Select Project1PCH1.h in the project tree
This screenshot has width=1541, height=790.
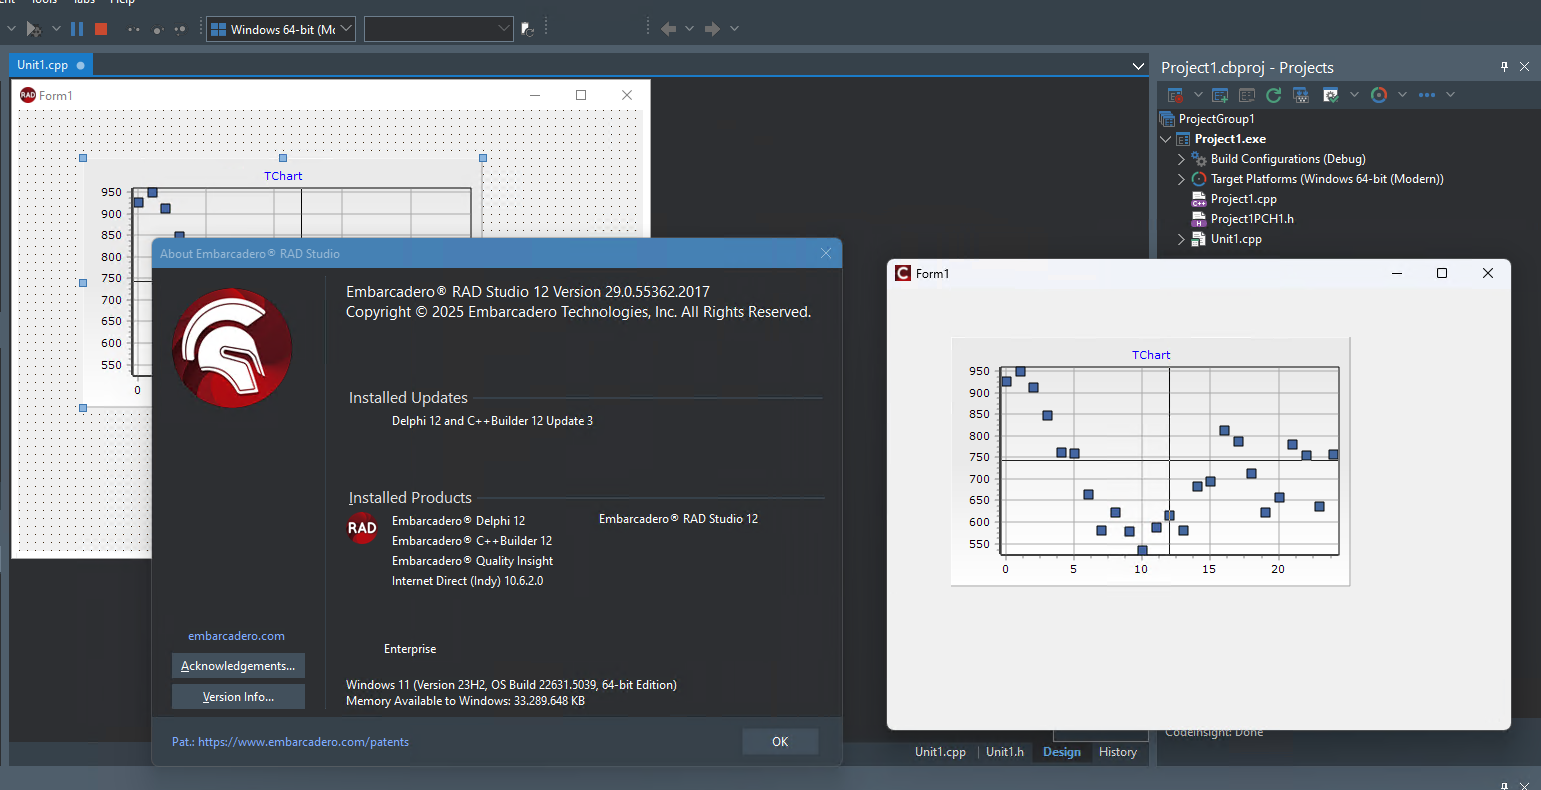point(1252,219)
